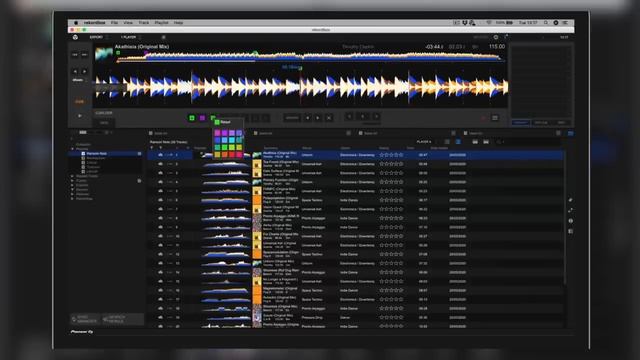Jump to the previous track button
This screenshot has width=640, height=360.
(75, 54)
